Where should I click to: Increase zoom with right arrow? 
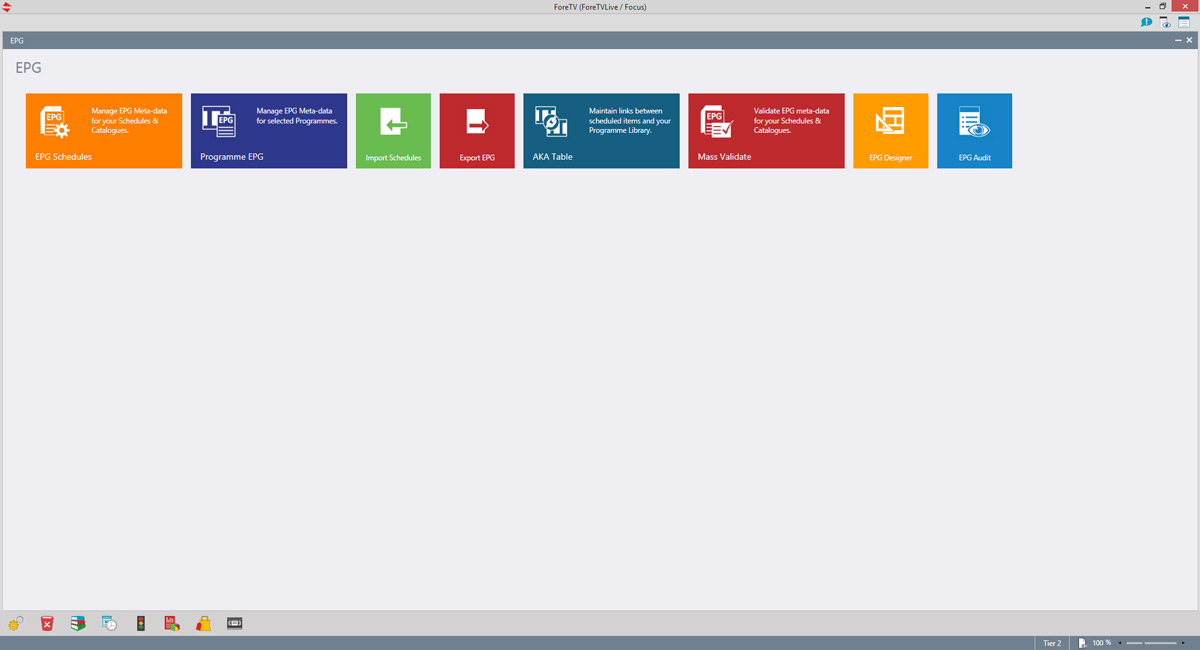pyautogui.click(x=1181, y=643)
